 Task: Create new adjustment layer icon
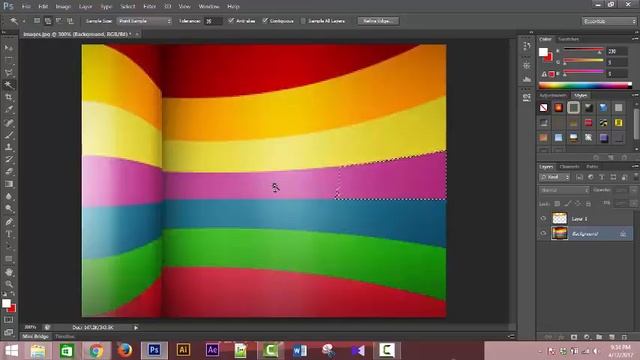587,337
